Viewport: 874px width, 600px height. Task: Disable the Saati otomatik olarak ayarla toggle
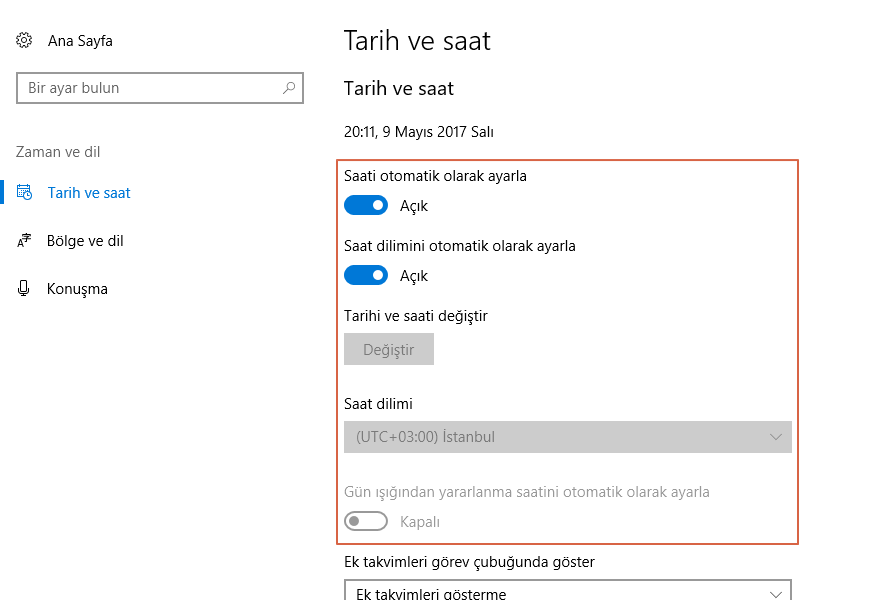coord(366,204)
